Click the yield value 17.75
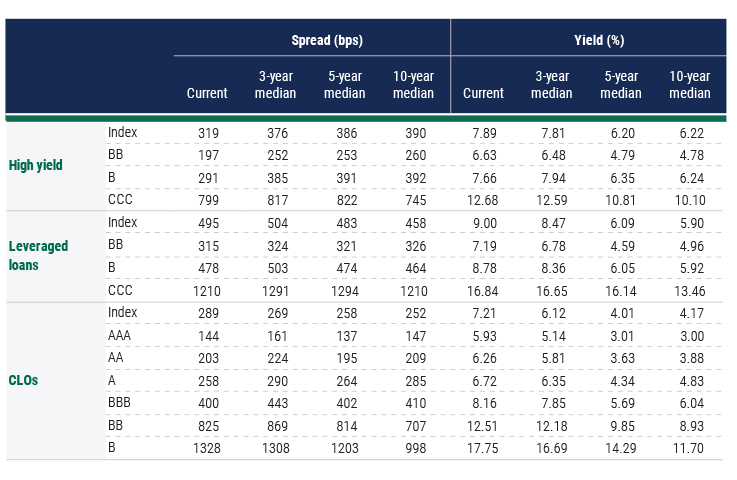 [x=483, y=448]
